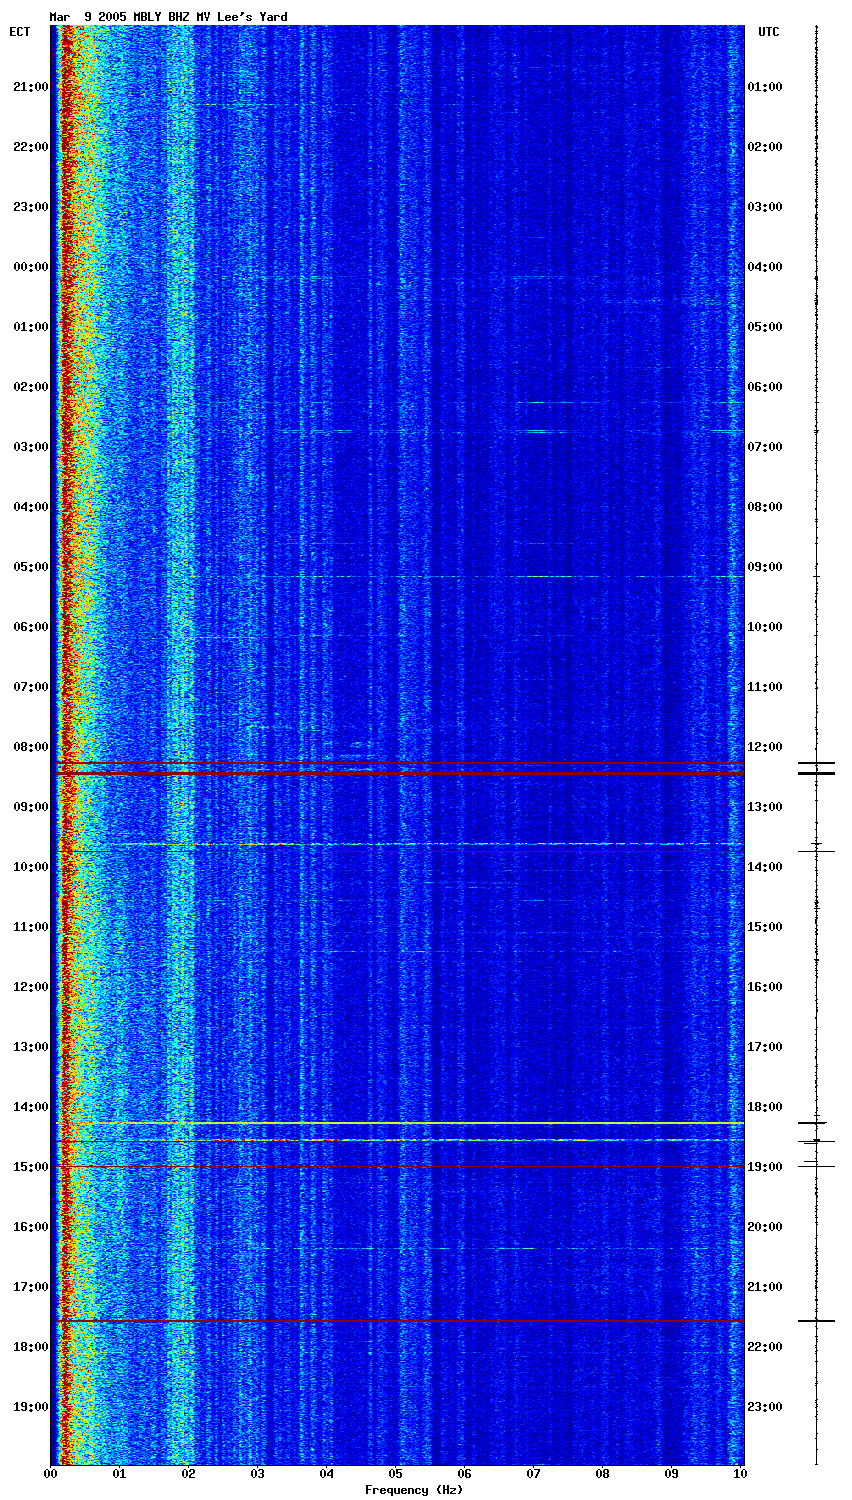Select the 08:00 tick on the ECT axis
The height and width of the screenshot is (1500, 852).
coord(30,747)
